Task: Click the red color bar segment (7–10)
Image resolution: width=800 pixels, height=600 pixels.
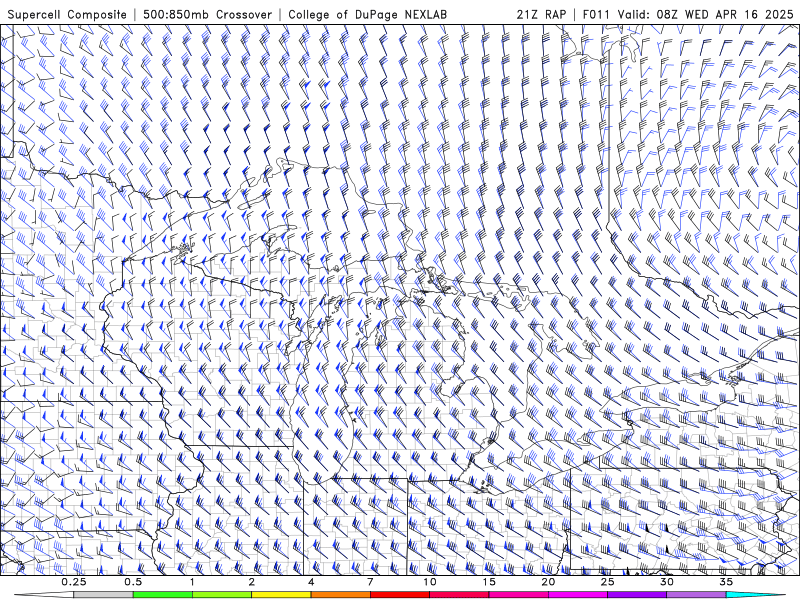Action: [399, 595]
